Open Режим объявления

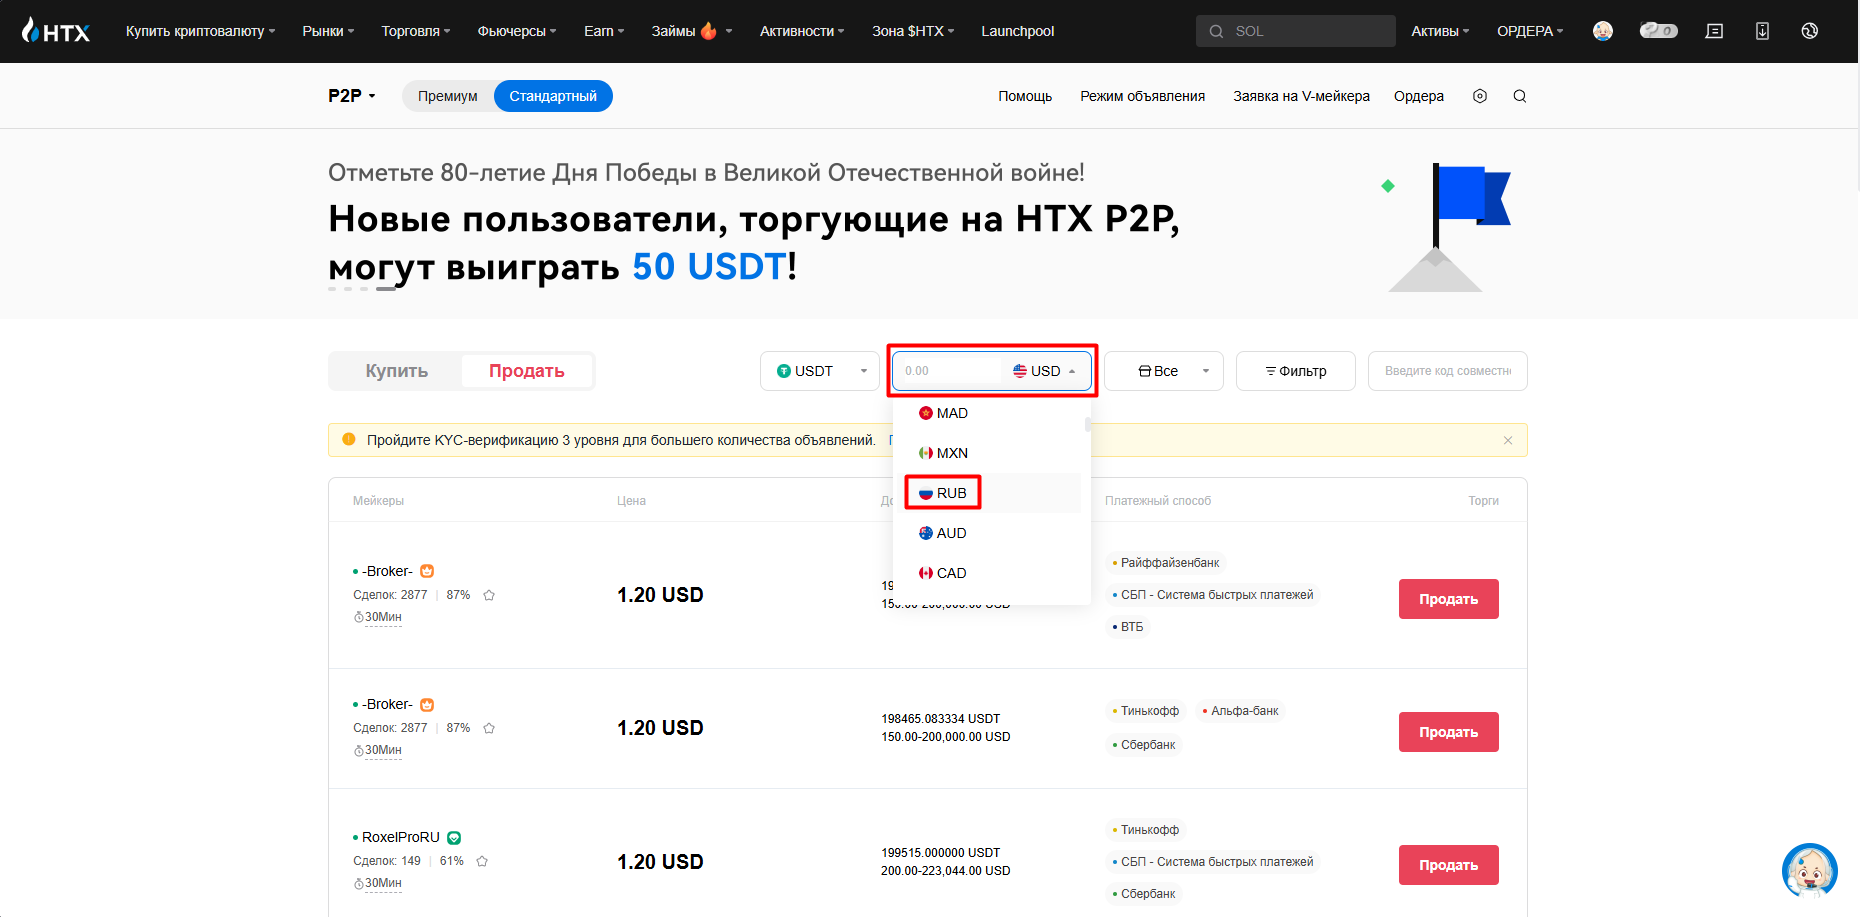(1142, 96)
